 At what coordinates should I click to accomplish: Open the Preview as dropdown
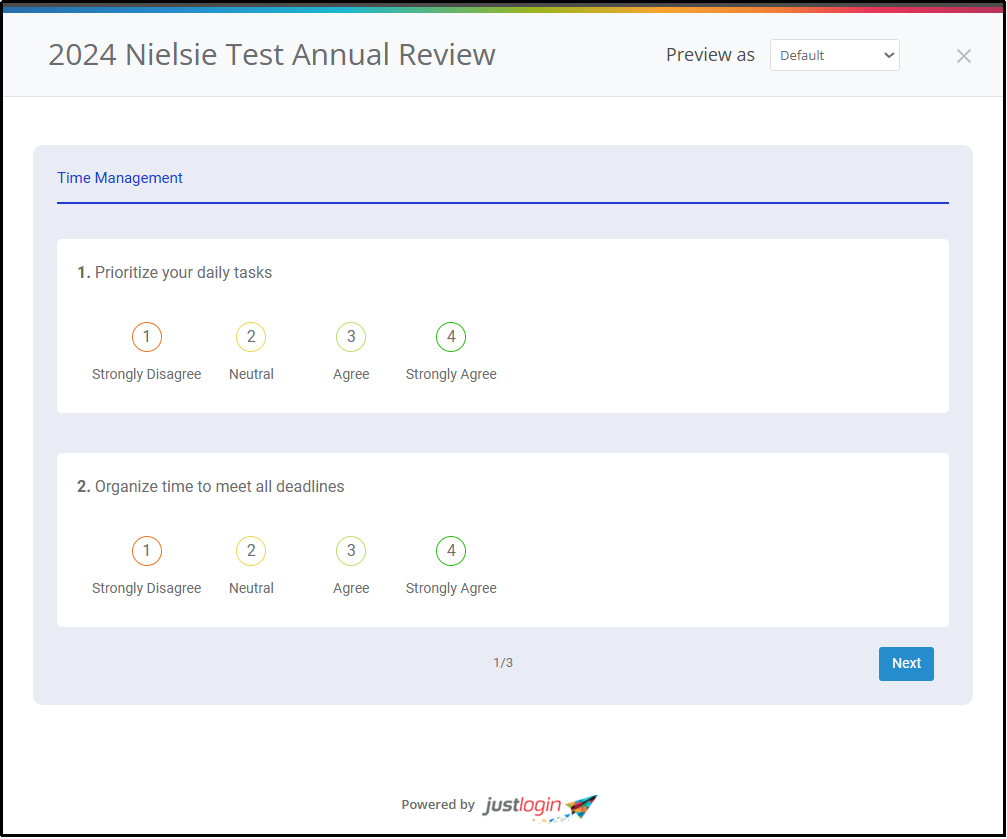click(x=834, y=55)
